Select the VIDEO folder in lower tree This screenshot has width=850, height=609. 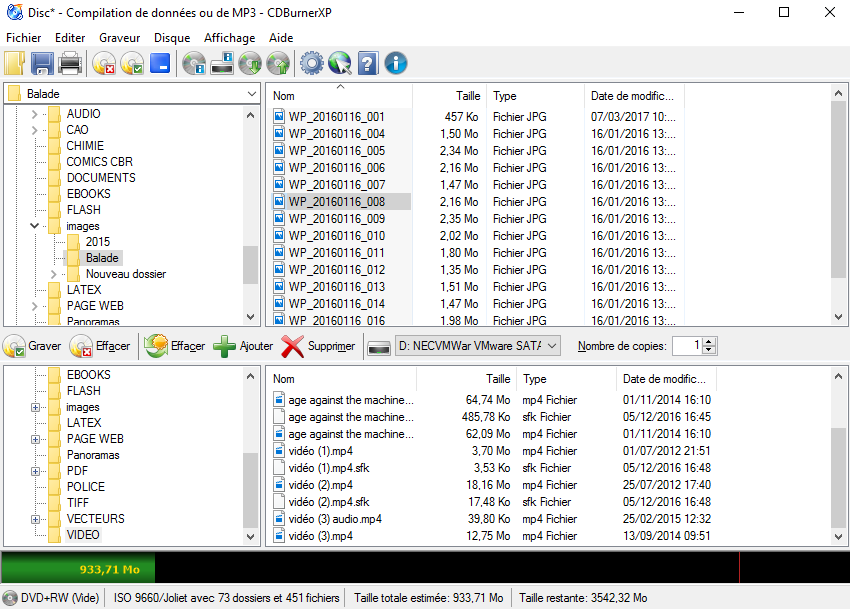83,535
